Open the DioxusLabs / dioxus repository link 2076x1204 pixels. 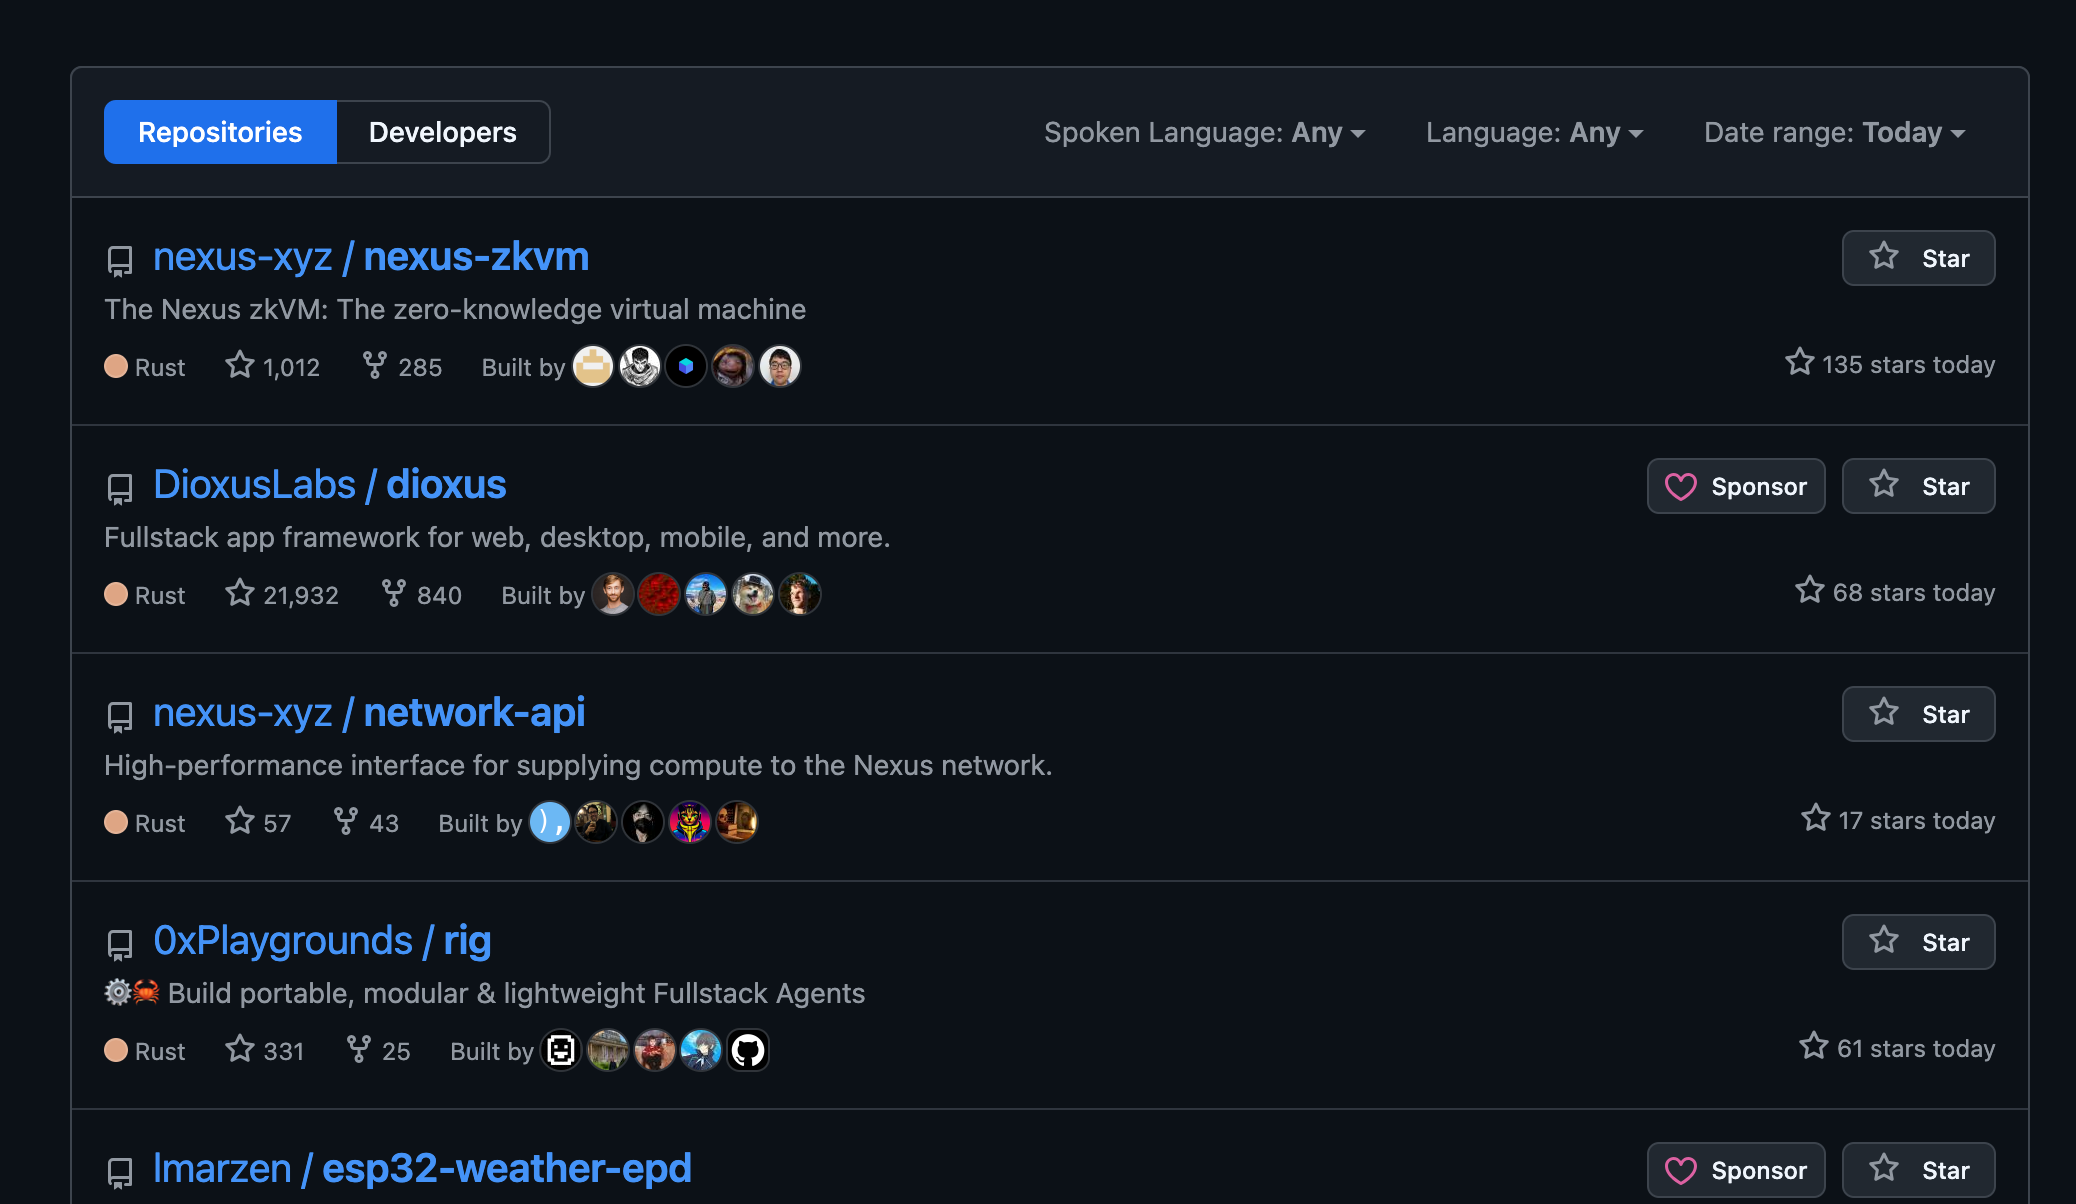coord(330,485)
